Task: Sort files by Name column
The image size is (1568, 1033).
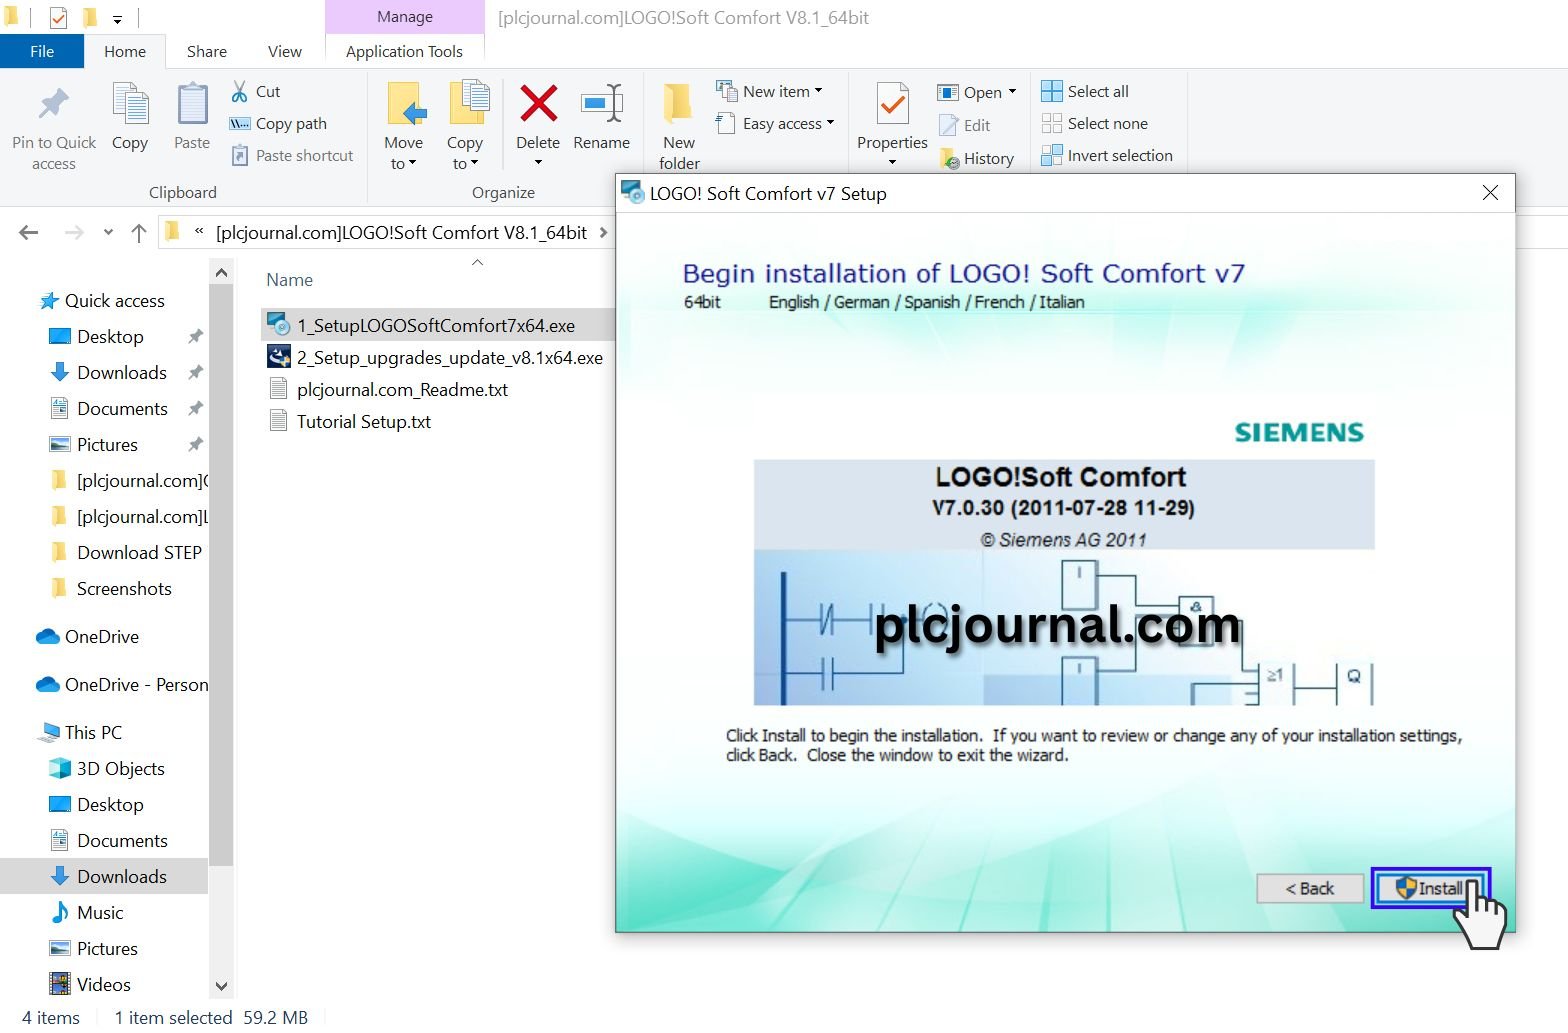Action: [x=289, y=280]
